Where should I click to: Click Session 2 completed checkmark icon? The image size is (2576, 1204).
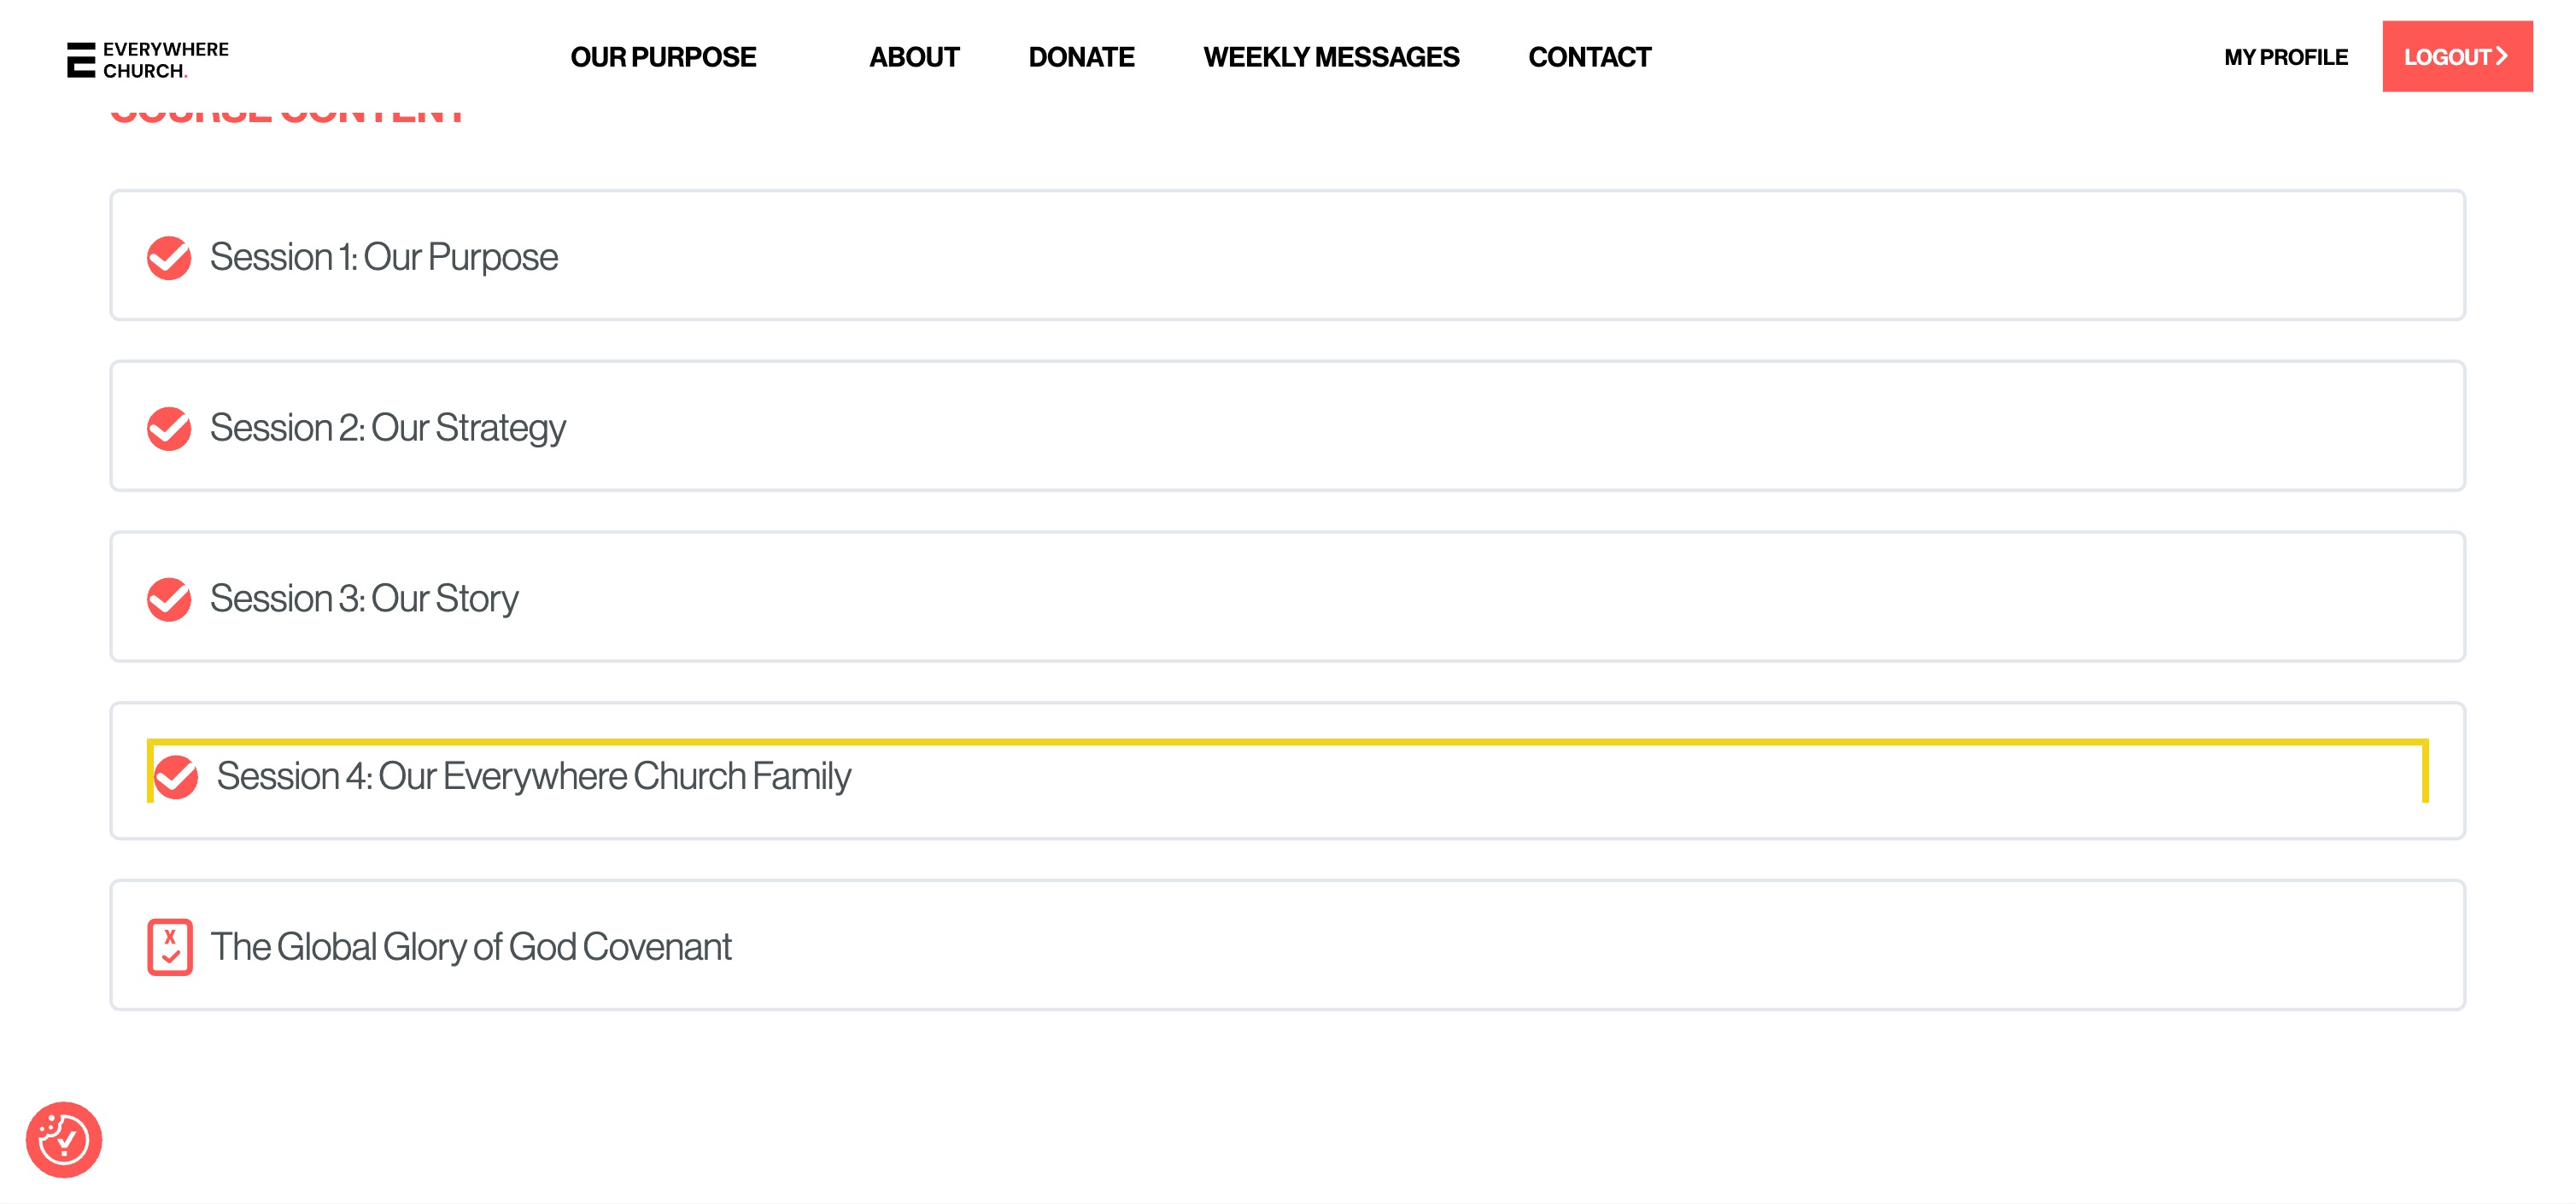click(x=169, y=428)
